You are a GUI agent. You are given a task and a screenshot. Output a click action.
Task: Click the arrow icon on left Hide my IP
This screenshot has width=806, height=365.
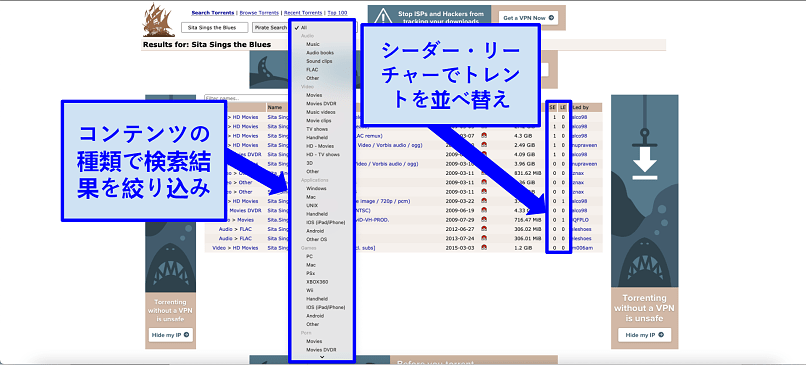(186, 335)
